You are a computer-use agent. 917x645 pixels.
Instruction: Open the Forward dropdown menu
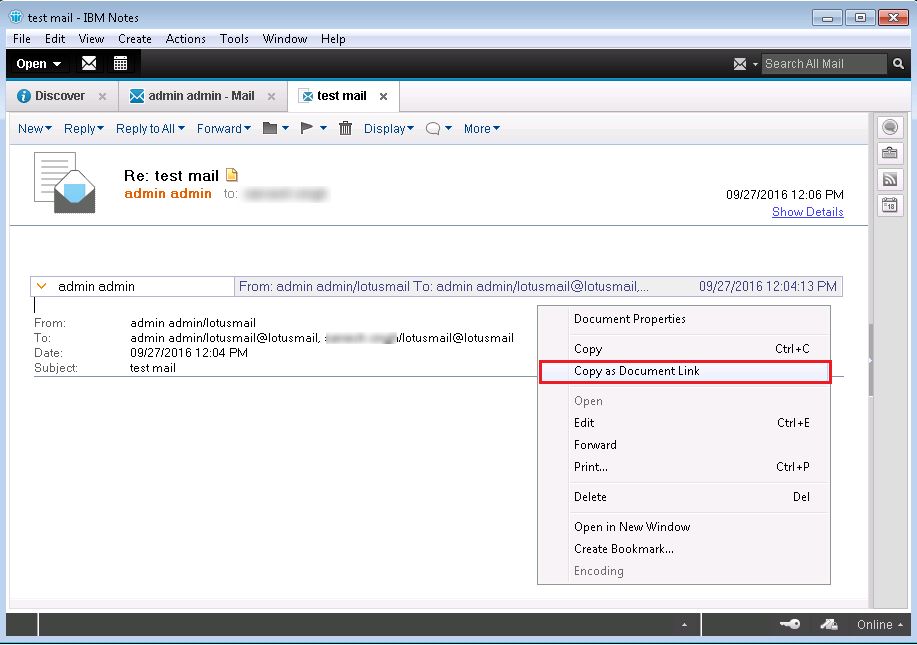pos(224,129)
